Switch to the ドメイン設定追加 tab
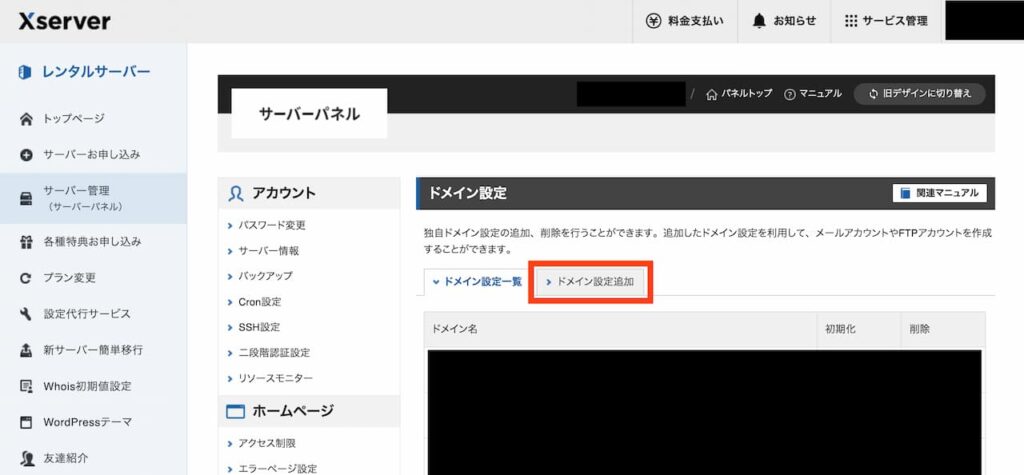This screenshot has height=475, width=1024. pyautogui.click(x=590, y=282)
